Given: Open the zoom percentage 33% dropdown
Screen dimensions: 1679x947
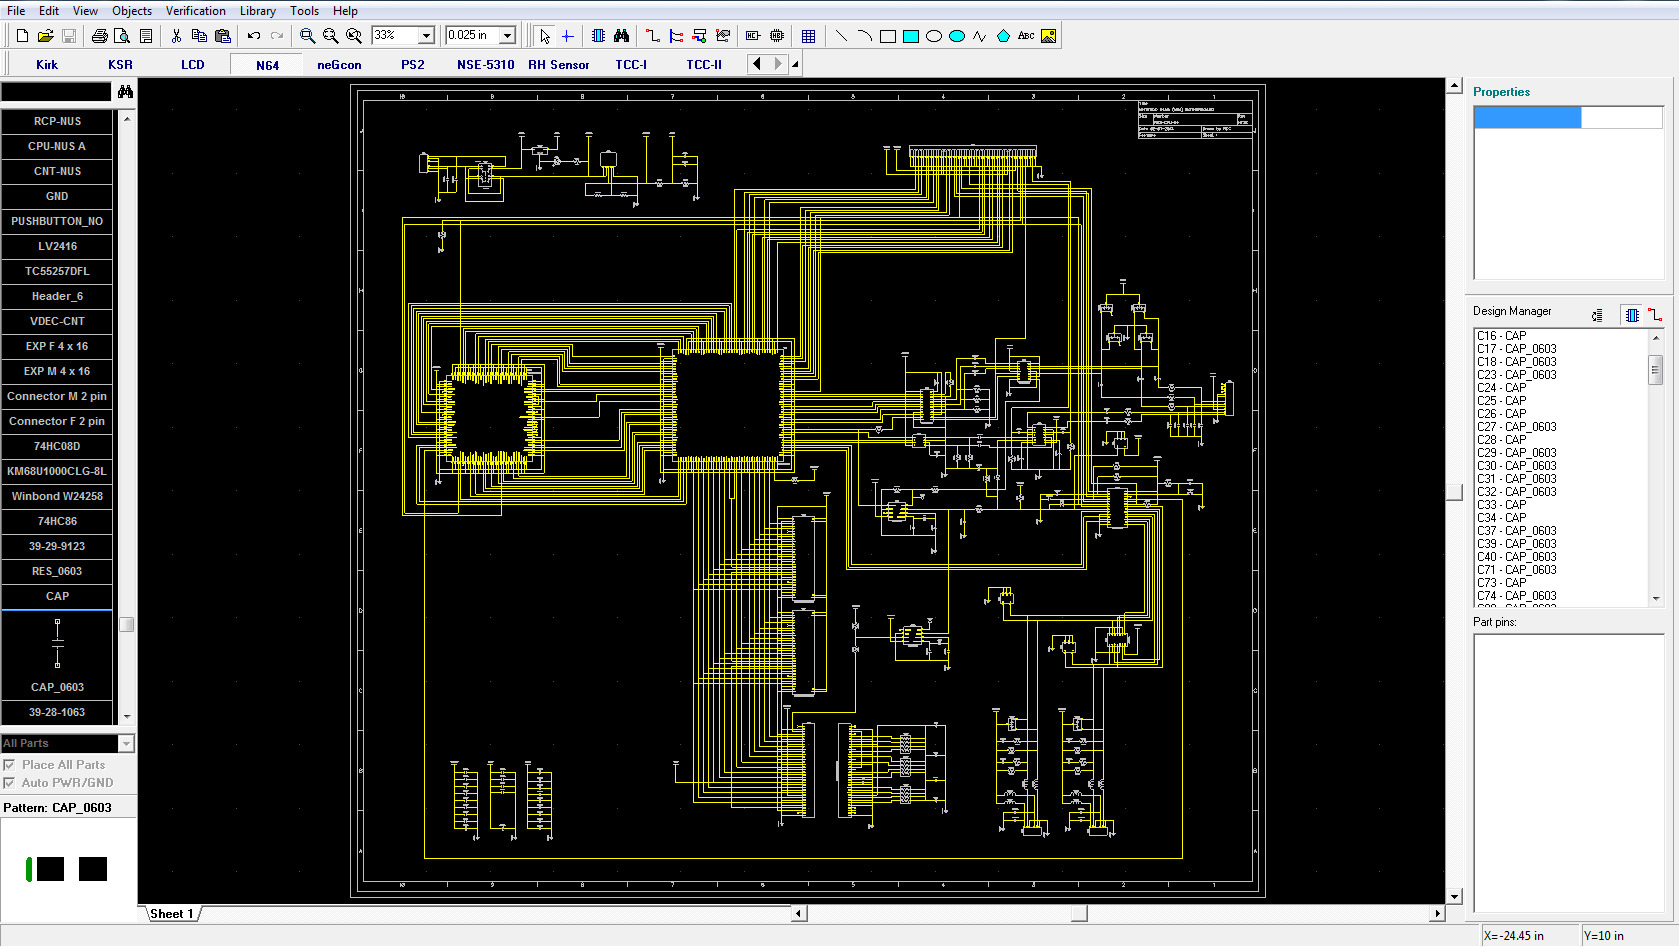Looking at the screenshot, I should pos(426,36).
